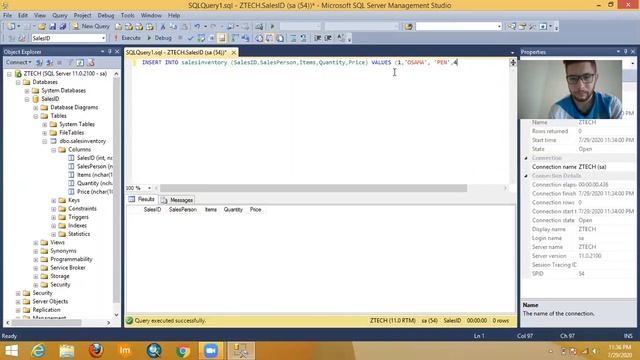Click the Open File folder icon

[x=42, y=27]
